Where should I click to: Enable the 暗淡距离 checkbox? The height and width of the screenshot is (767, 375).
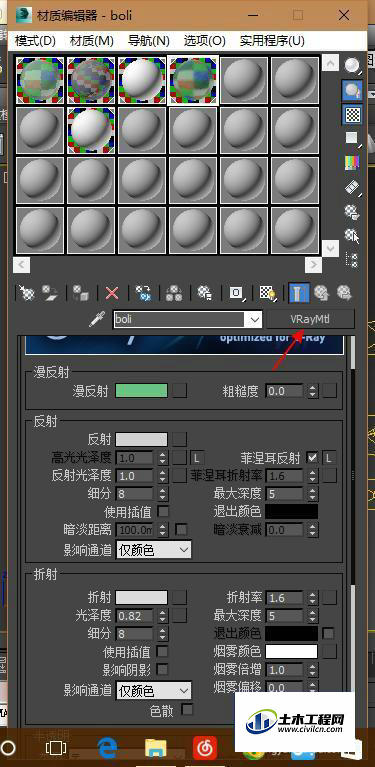181,529
